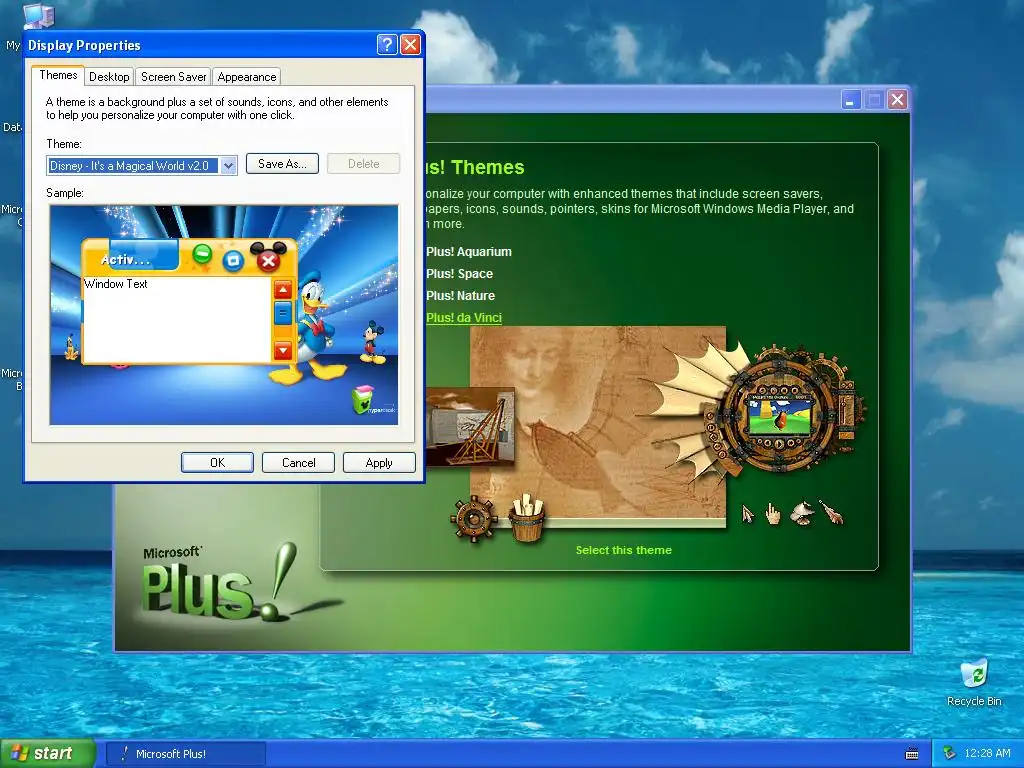Switch to the Appearance tab
The width and height of the screenshot is (1024, 768).
pos(247,77)
